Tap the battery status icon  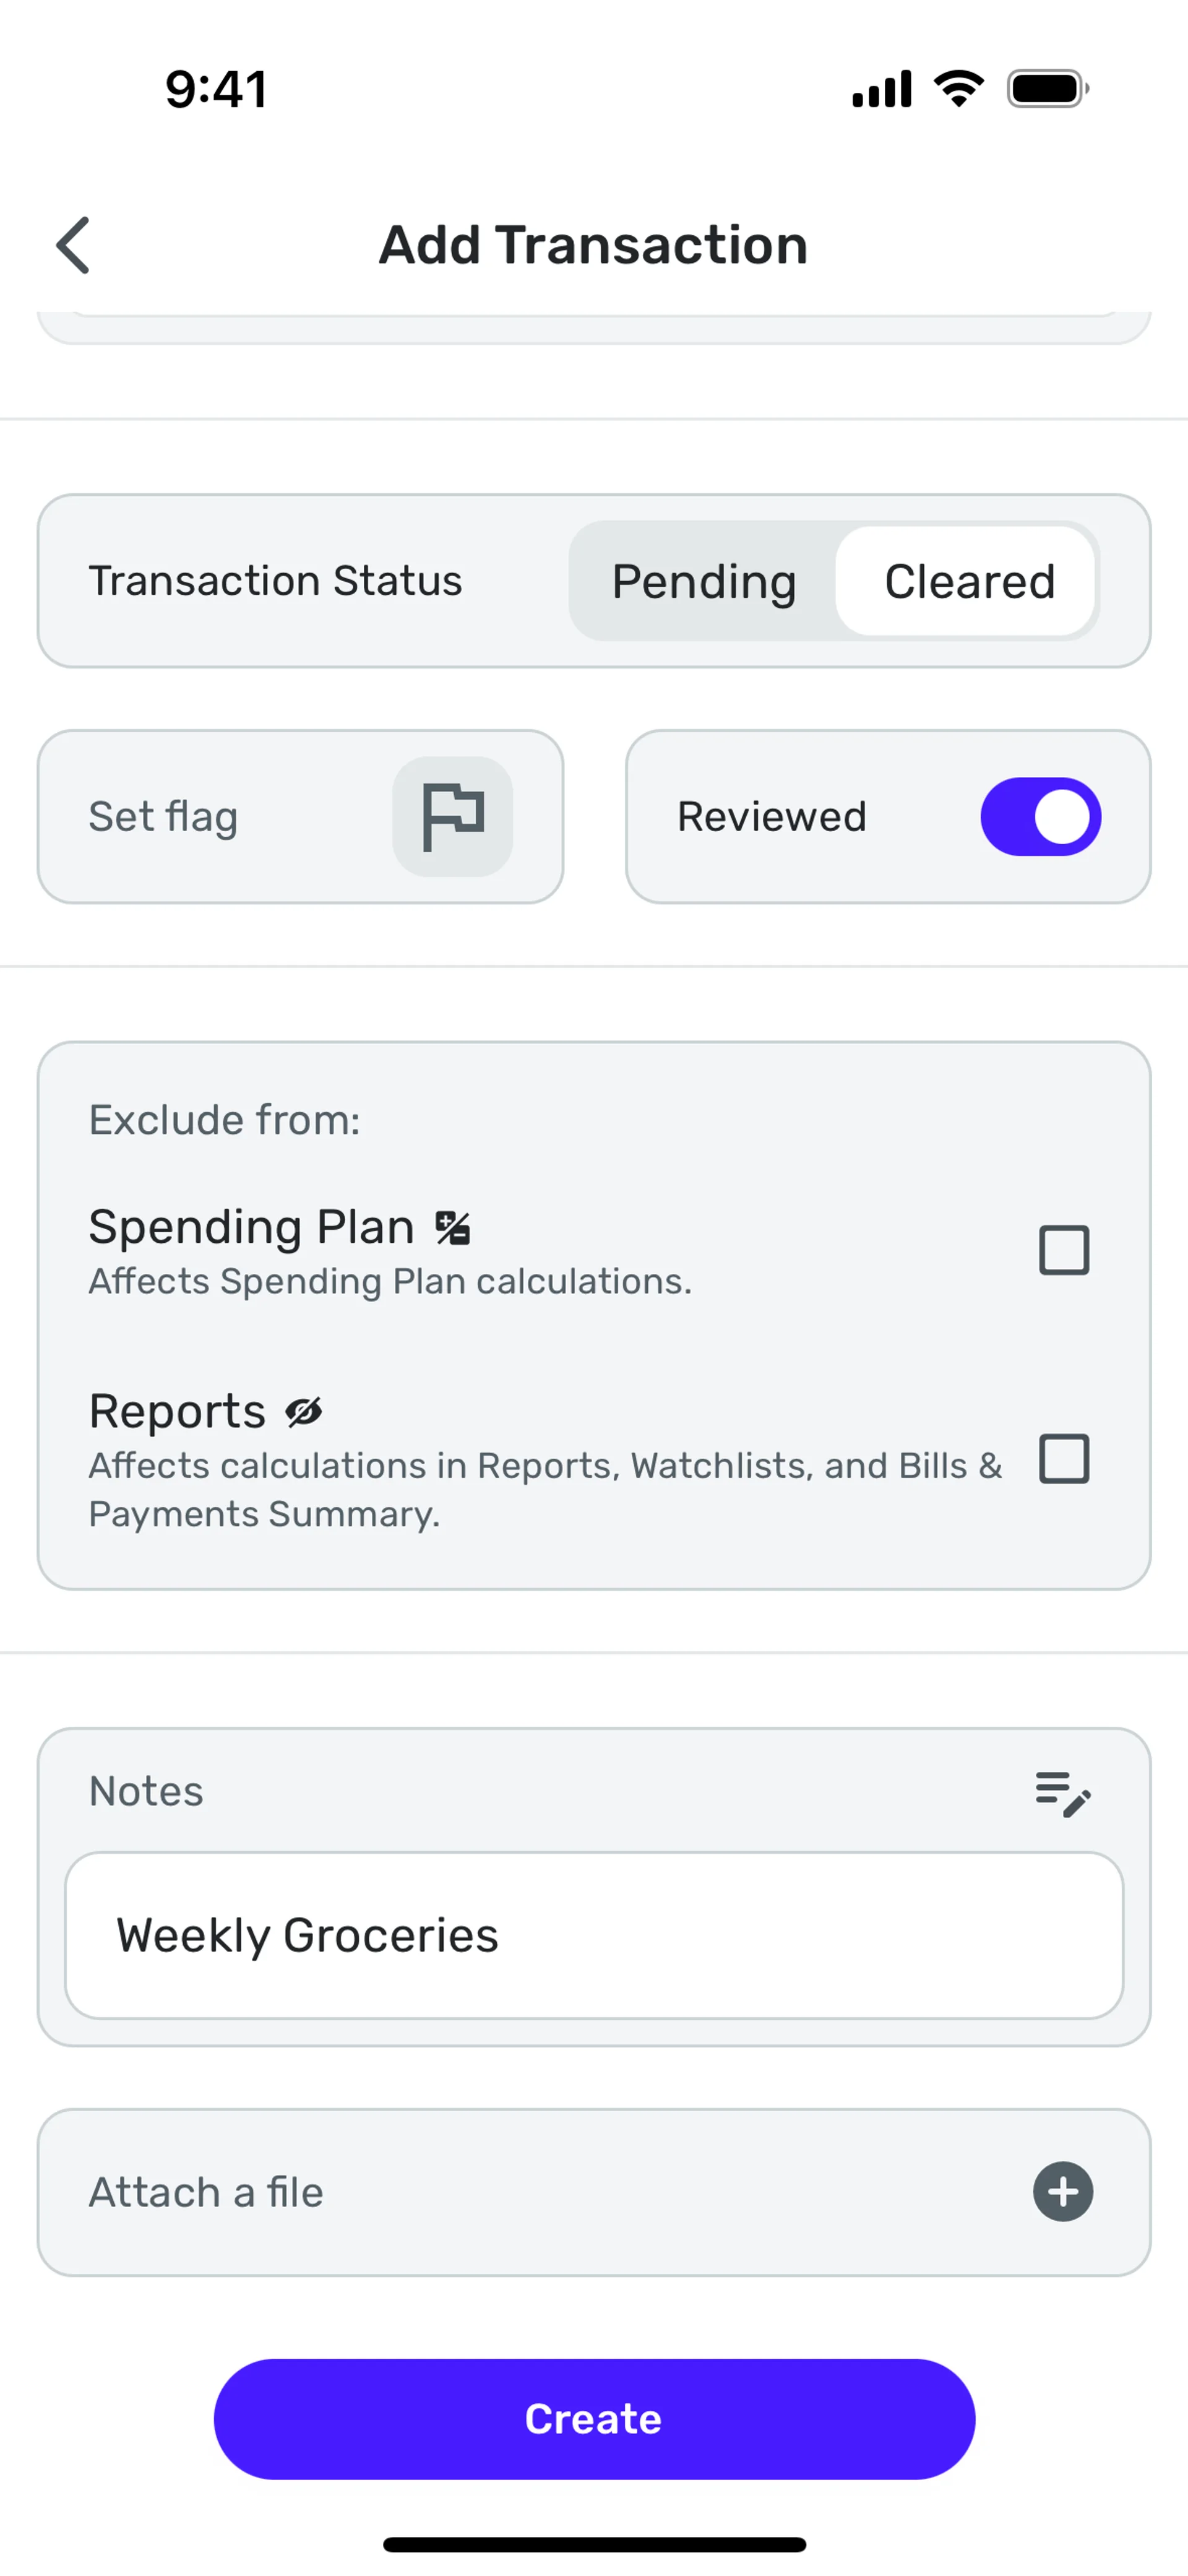1047,89
